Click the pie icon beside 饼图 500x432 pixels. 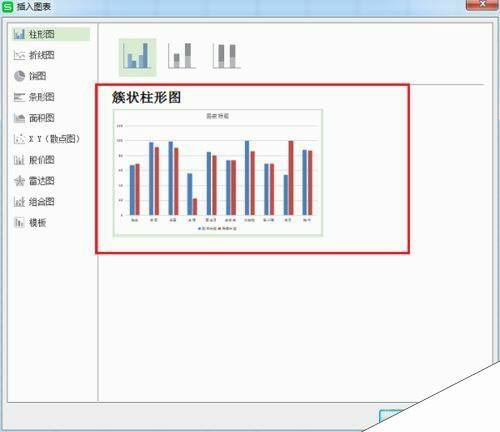tap(19, 76)
